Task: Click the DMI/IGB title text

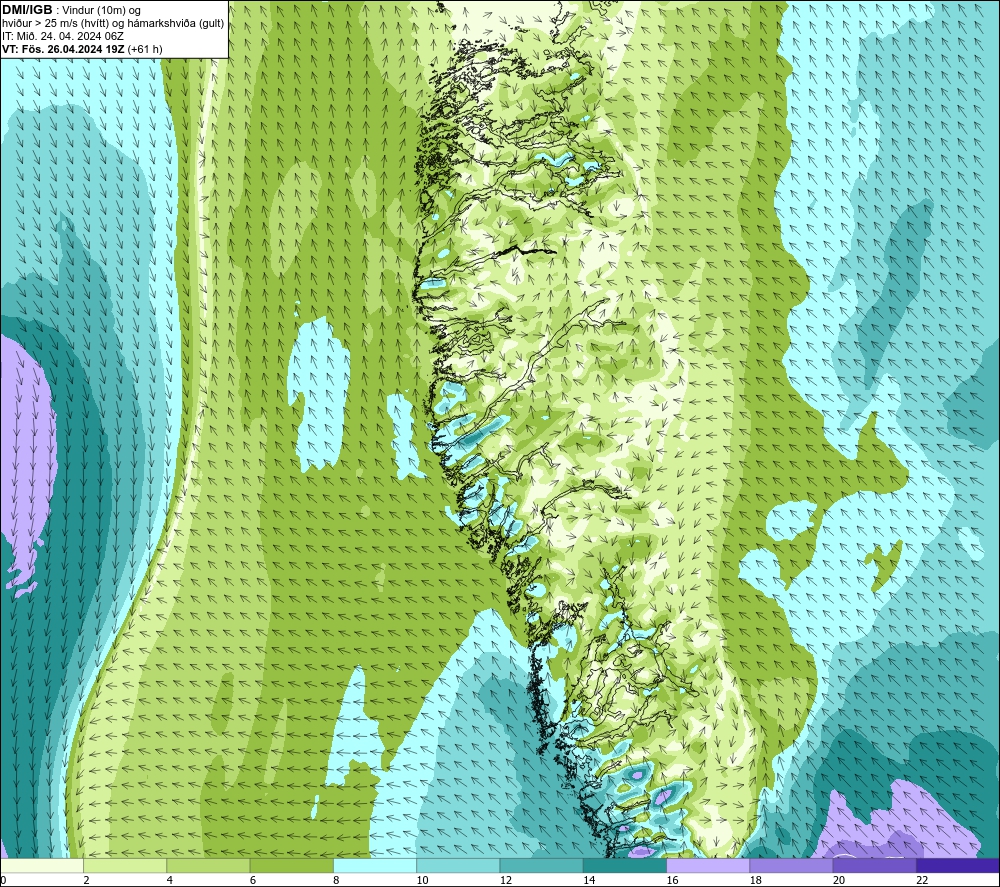Action: tap(27, 10)
